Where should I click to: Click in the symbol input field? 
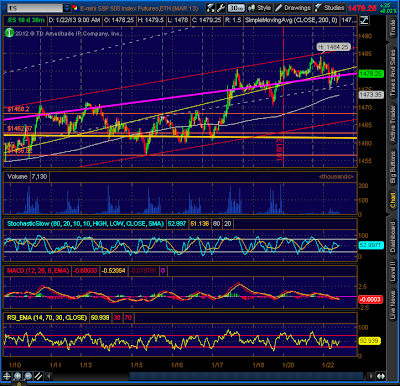click(35, 8)
